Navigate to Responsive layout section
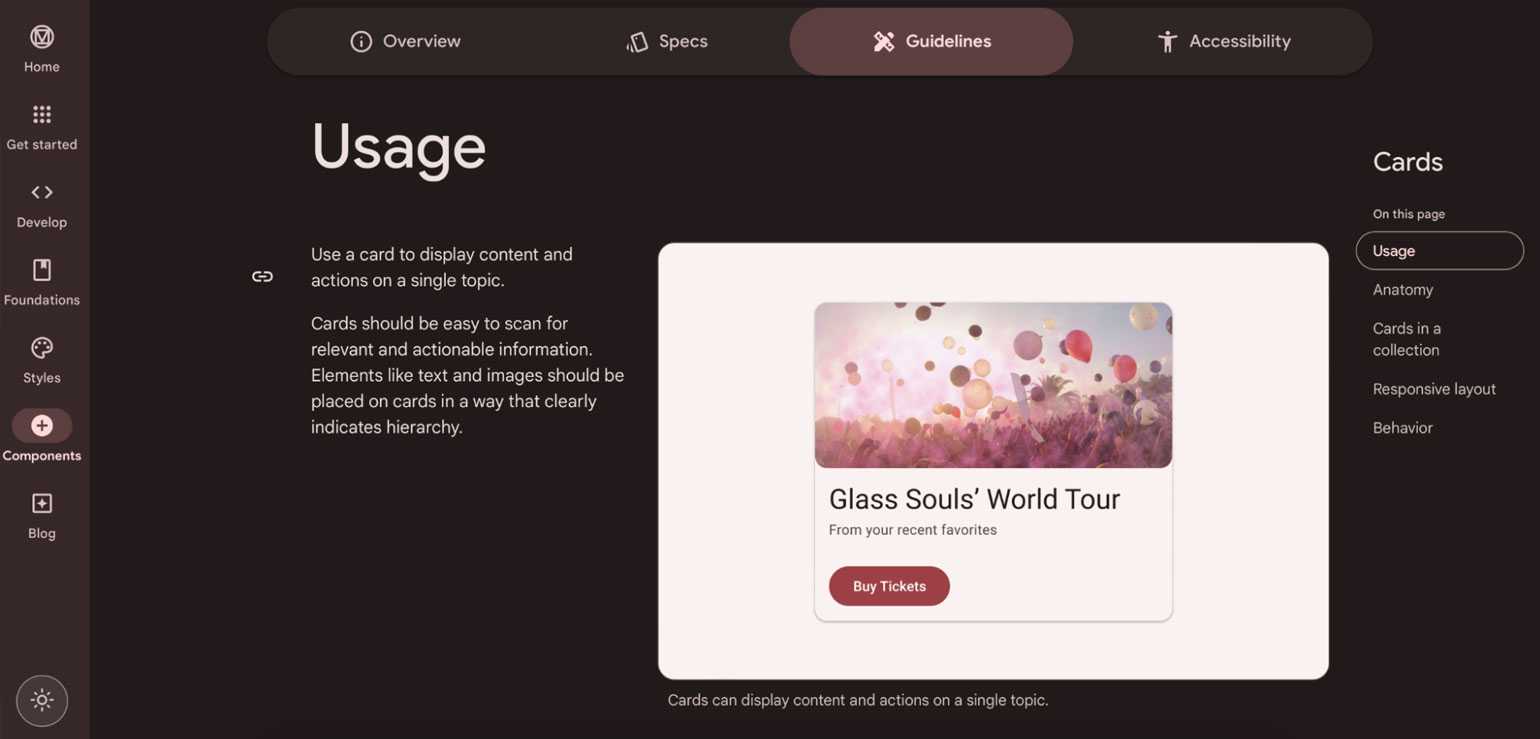The image size is (1540, 739). pos(1434,389)
